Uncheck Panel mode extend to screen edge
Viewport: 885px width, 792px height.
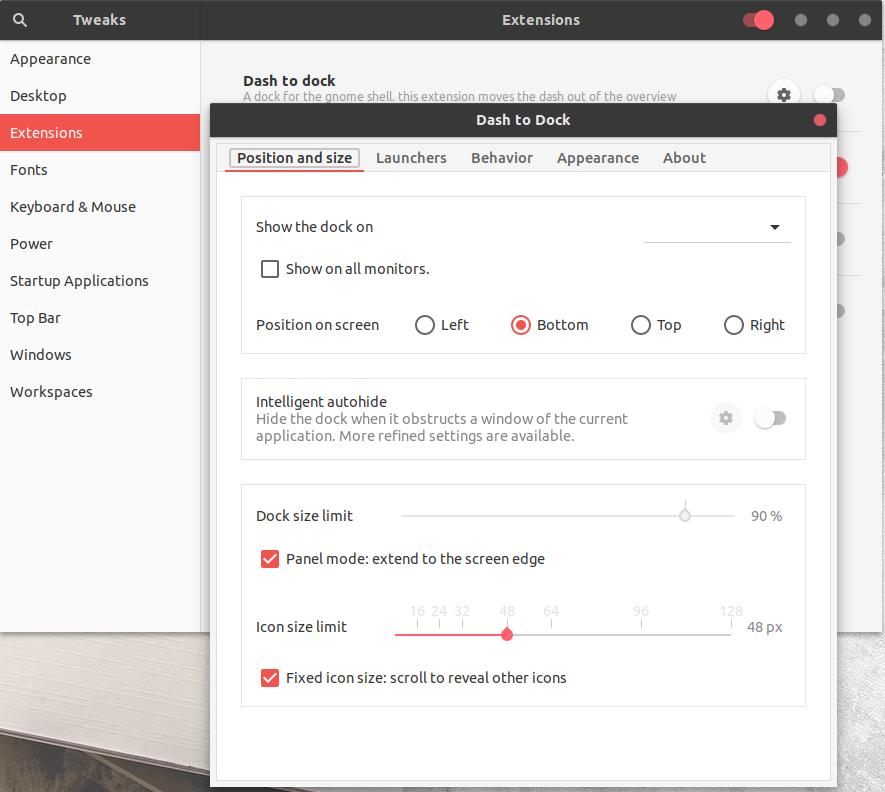click(270, 559)
